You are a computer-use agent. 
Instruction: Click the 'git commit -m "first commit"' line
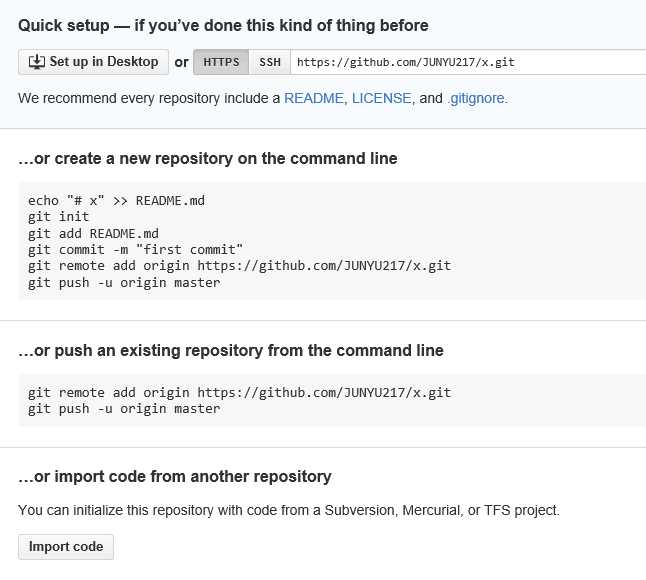136,250
